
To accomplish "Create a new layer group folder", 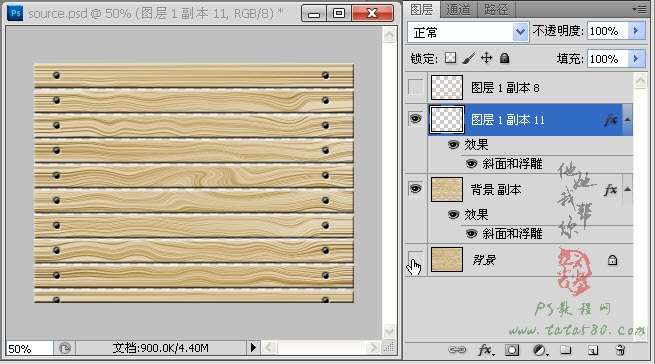I will click(566, 350).
